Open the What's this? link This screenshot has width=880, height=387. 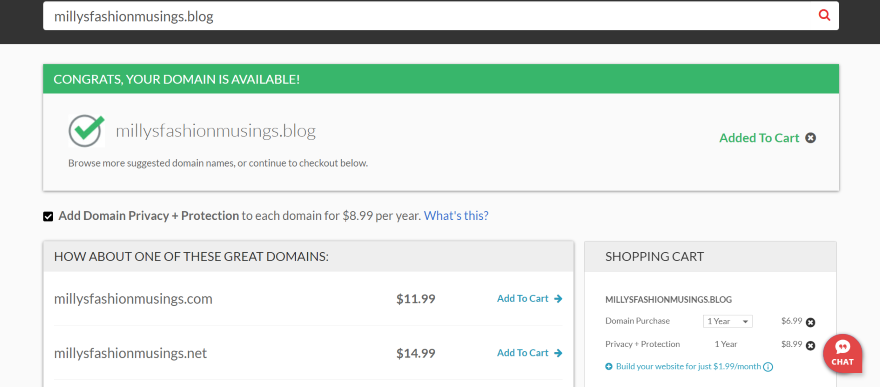tap(456, 215)
